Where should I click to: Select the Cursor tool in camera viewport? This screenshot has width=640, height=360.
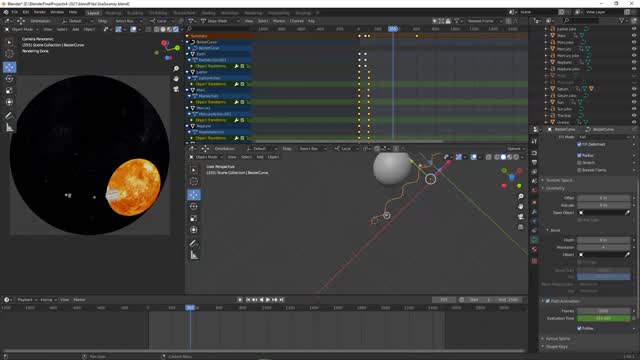pos(9,53)
